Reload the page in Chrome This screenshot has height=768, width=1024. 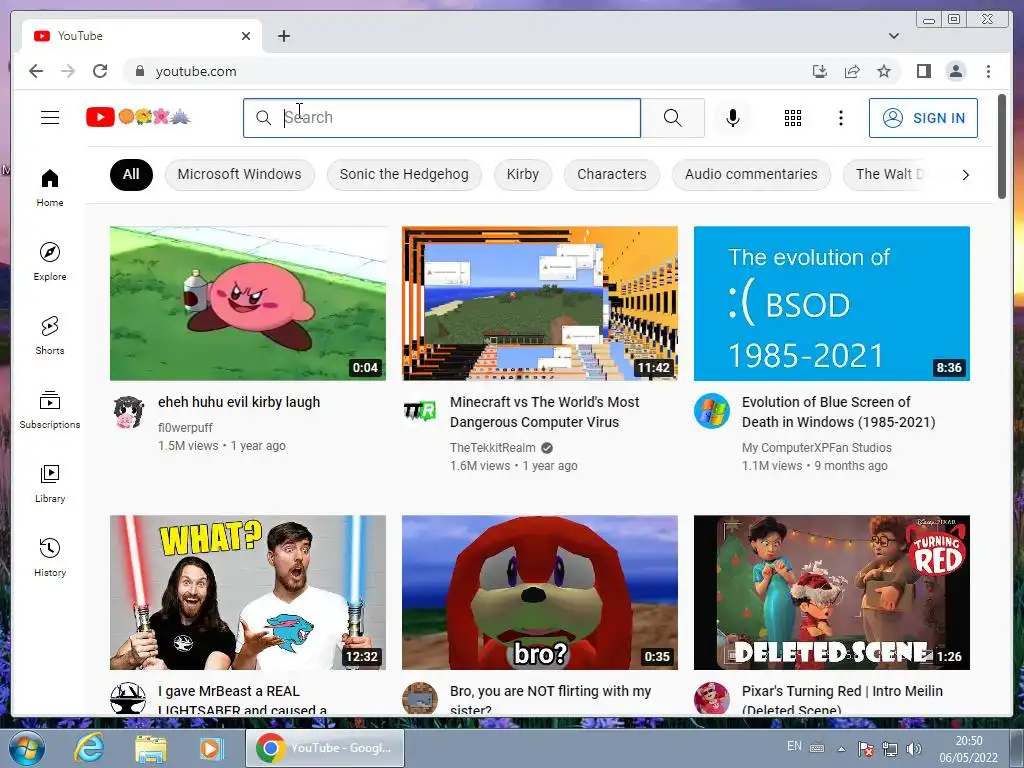pos(100,71)
